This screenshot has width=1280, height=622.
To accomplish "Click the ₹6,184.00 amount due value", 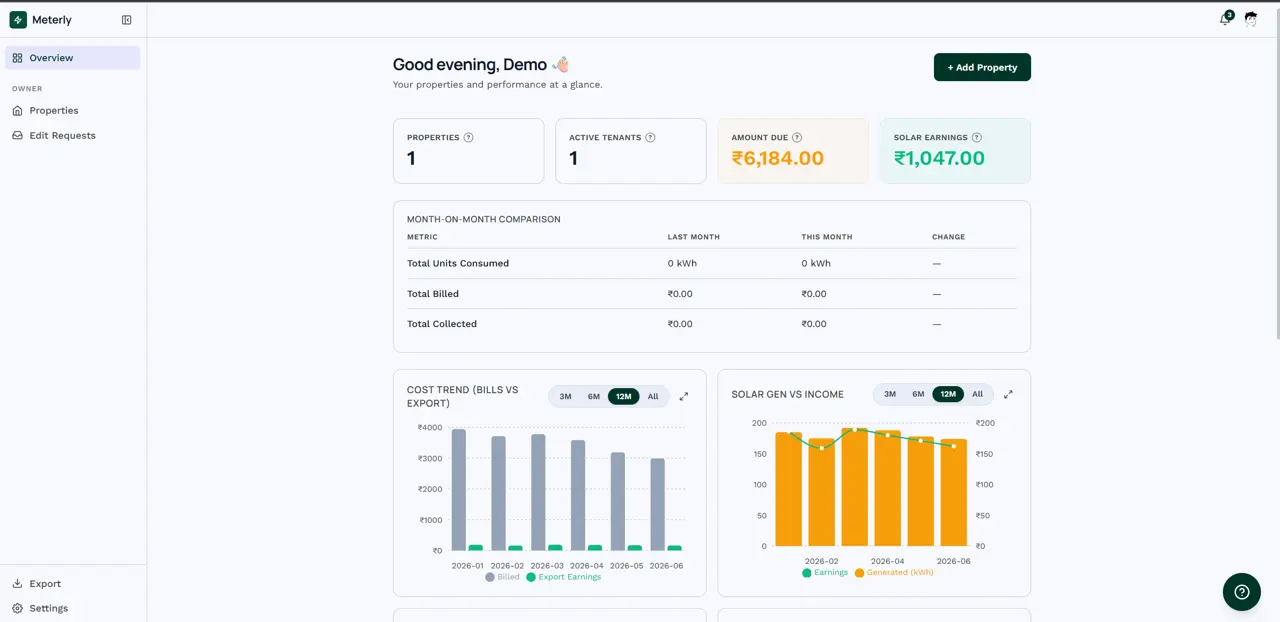I will coord(778,158).
